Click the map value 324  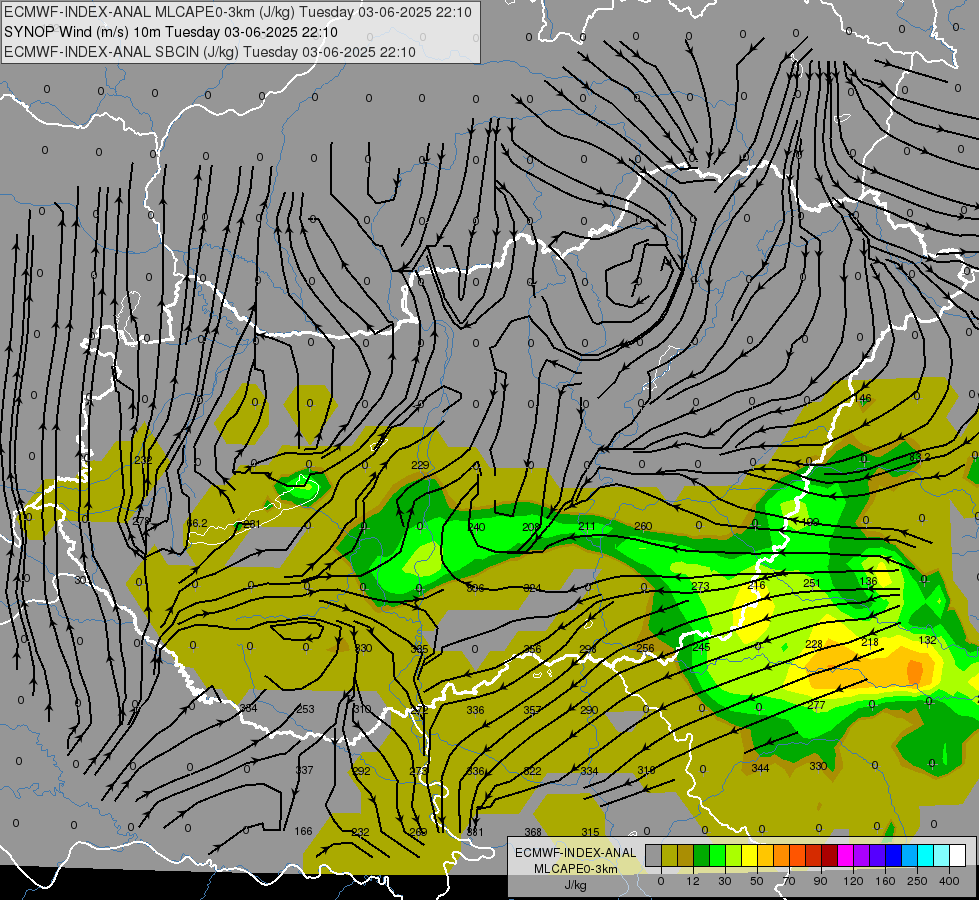click(532, 588)
